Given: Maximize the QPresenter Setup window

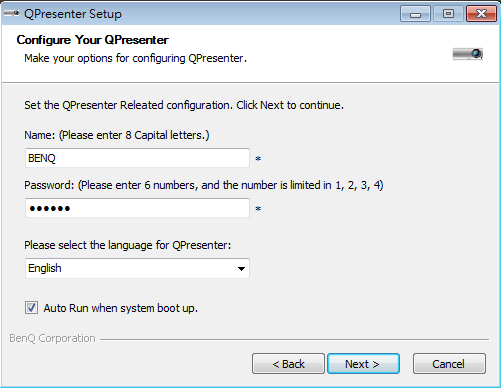Looking at the screenshot, I should (448, 14).
